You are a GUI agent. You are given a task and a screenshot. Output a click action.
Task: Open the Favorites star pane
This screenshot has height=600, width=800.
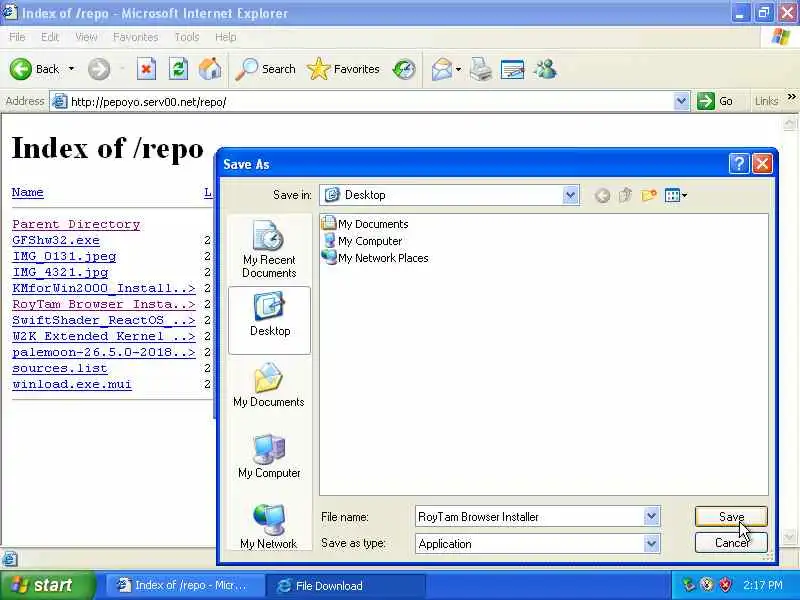(x=343, y=69)
